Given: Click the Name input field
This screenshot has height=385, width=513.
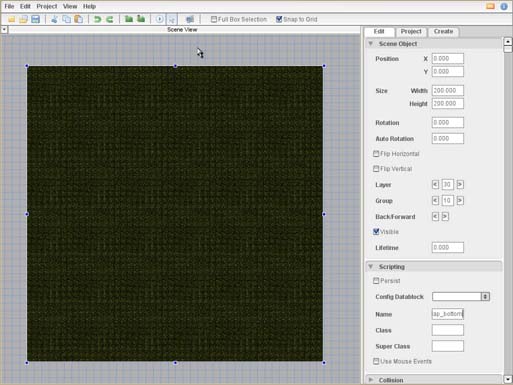Looking at the screenshot, I should 448,314.
